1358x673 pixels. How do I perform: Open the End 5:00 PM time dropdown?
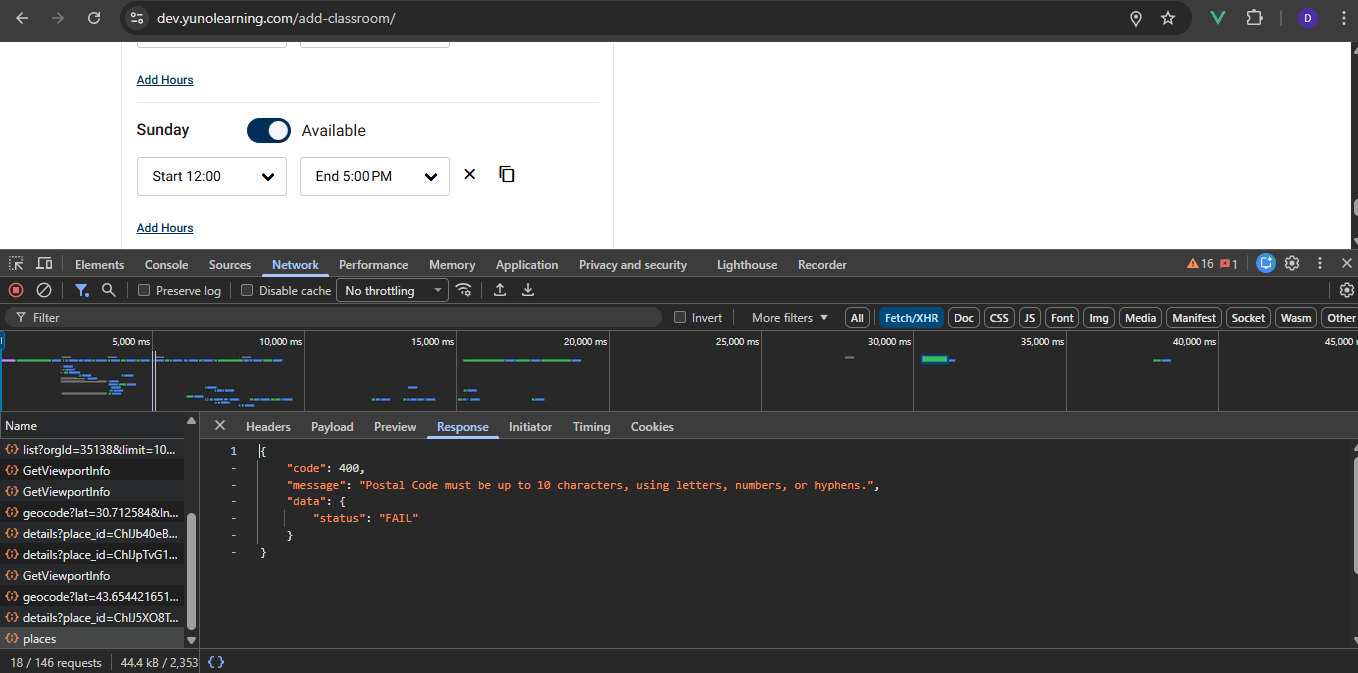(375, 176)
